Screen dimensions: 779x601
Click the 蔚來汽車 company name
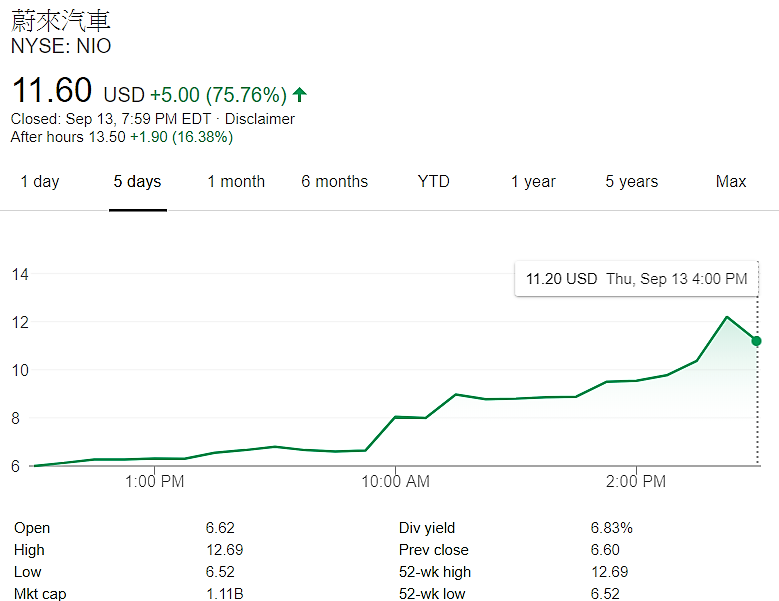pos(60,21)
